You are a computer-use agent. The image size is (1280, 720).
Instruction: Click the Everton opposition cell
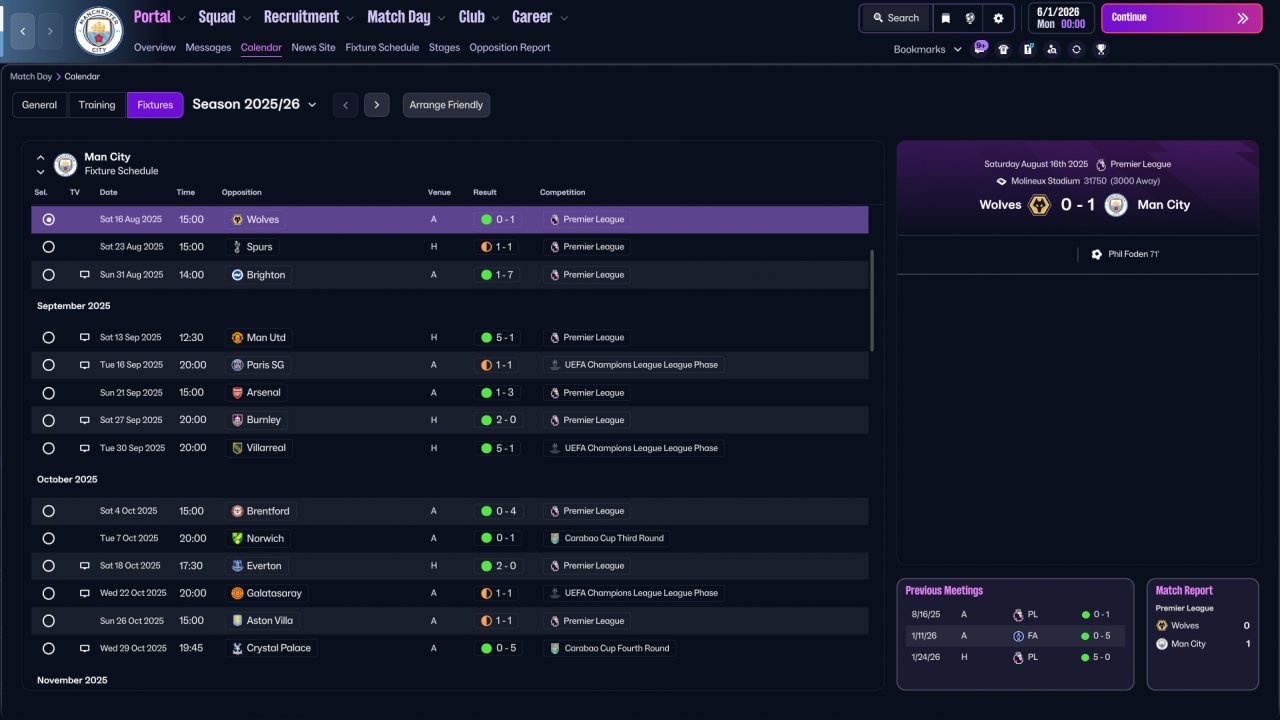257,566
